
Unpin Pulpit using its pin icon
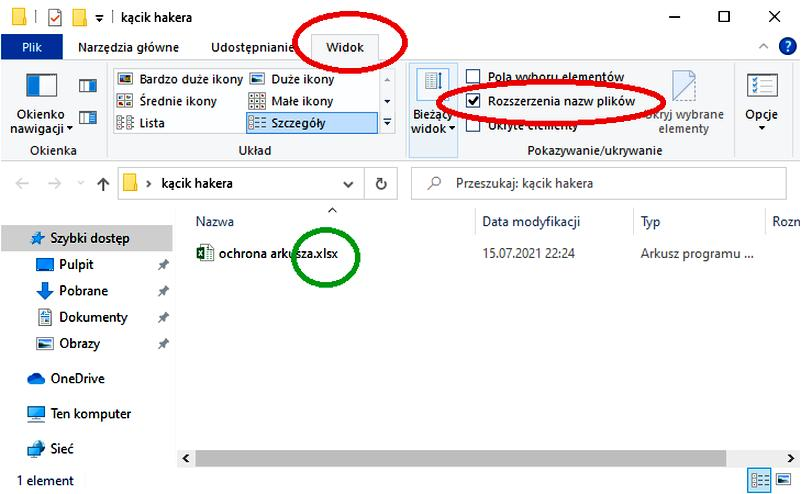pyautogui.click(x=163, y=265)
